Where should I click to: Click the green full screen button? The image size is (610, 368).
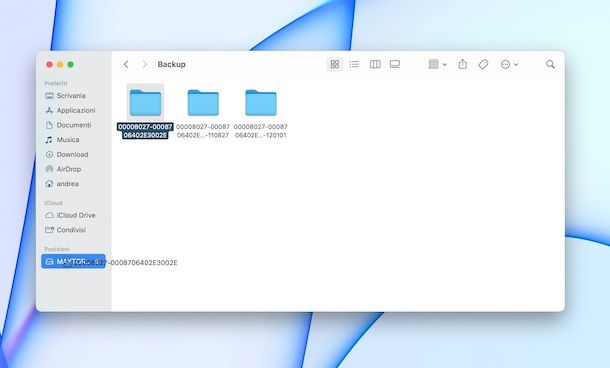(70, 65)
